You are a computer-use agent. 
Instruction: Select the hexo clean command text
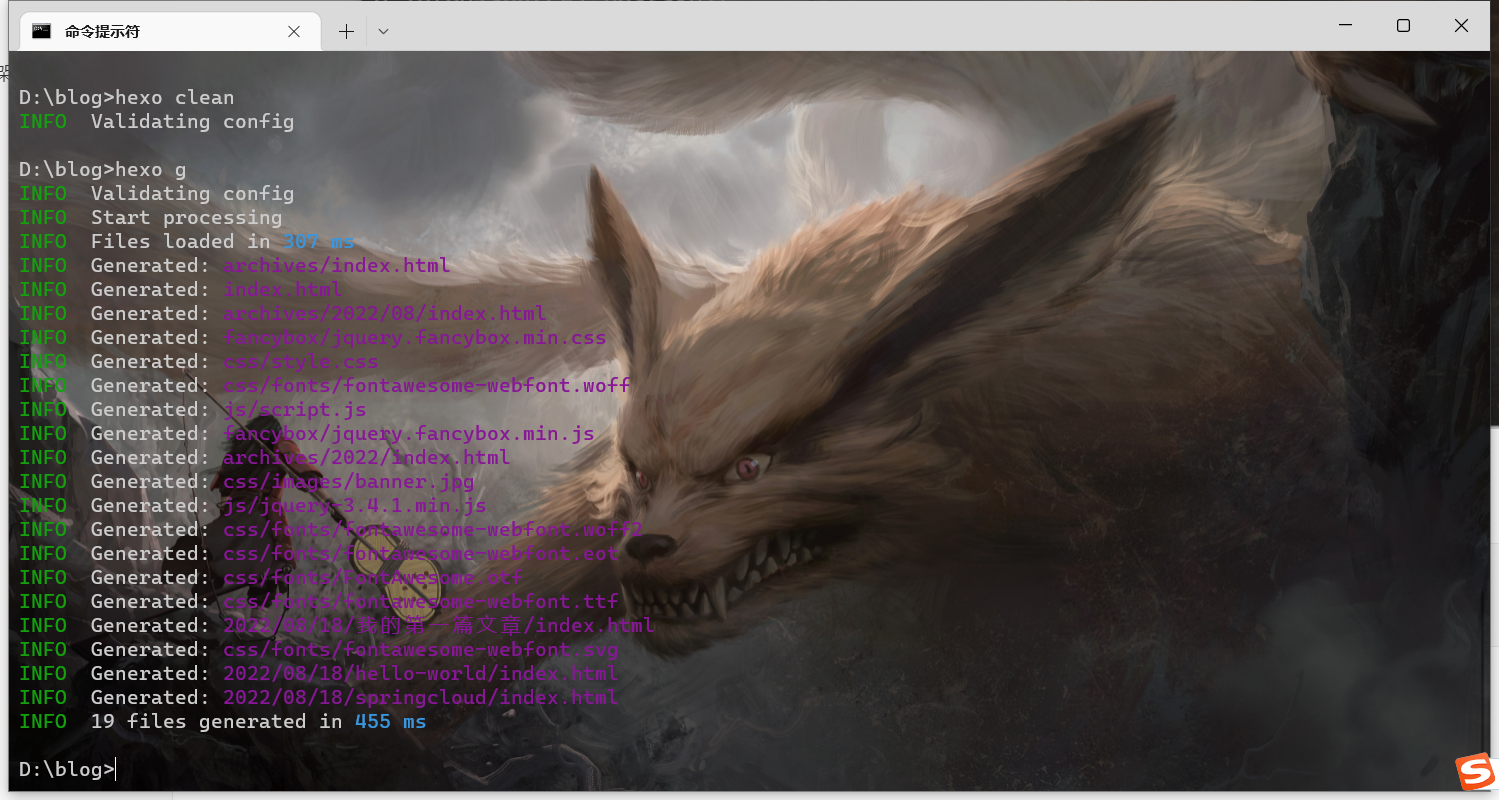tap(173, 97)
